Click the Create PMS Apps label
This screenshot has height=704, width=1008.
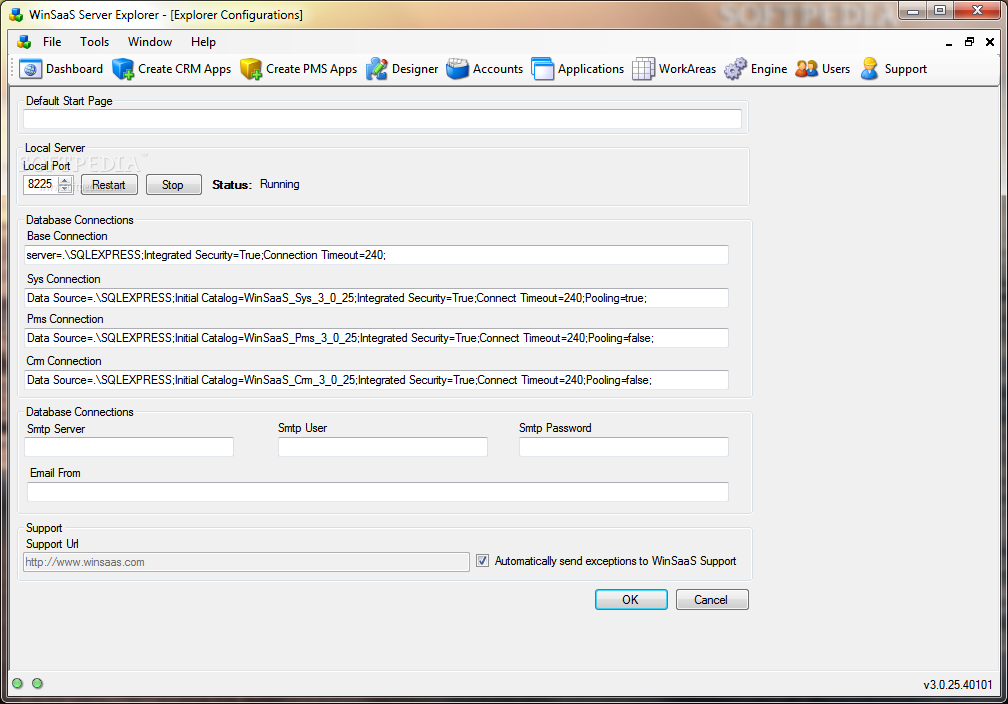(x=312, y=69)
